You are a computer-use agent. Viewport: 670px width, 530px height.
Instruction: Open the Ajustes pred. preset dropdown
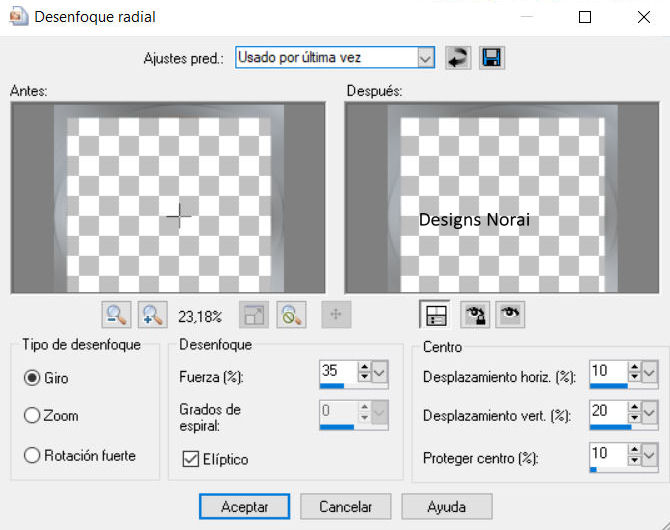coord(426,58)
